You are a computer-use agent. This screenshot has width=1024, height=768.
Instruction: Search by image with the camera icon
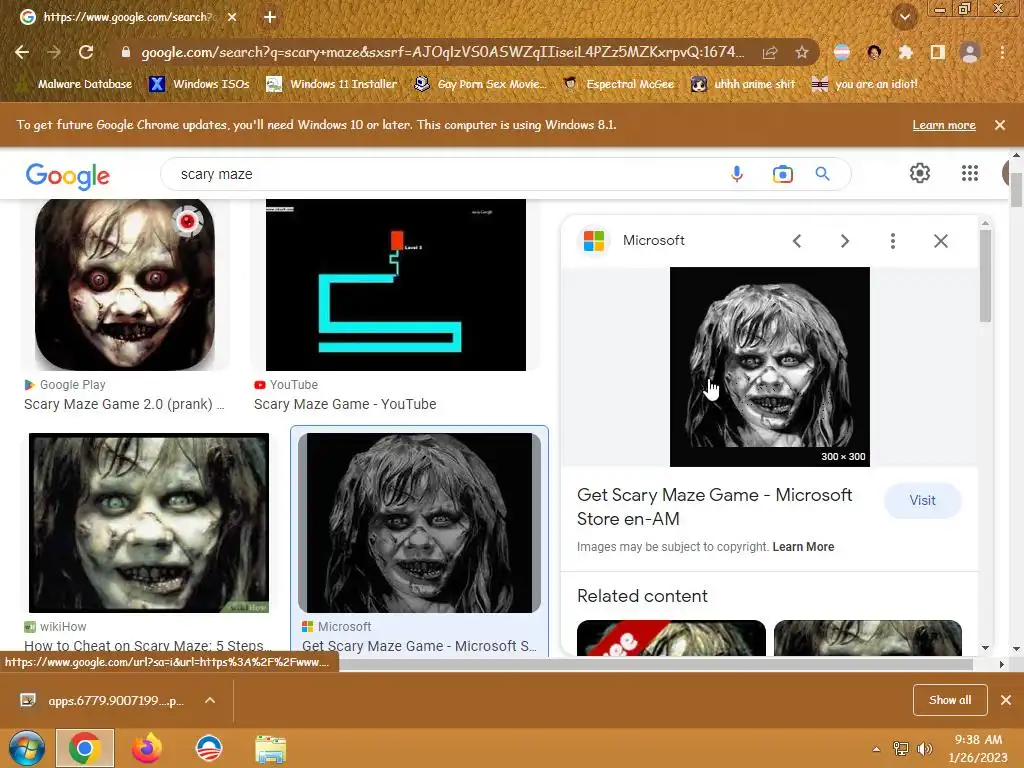tap(782, 174)
